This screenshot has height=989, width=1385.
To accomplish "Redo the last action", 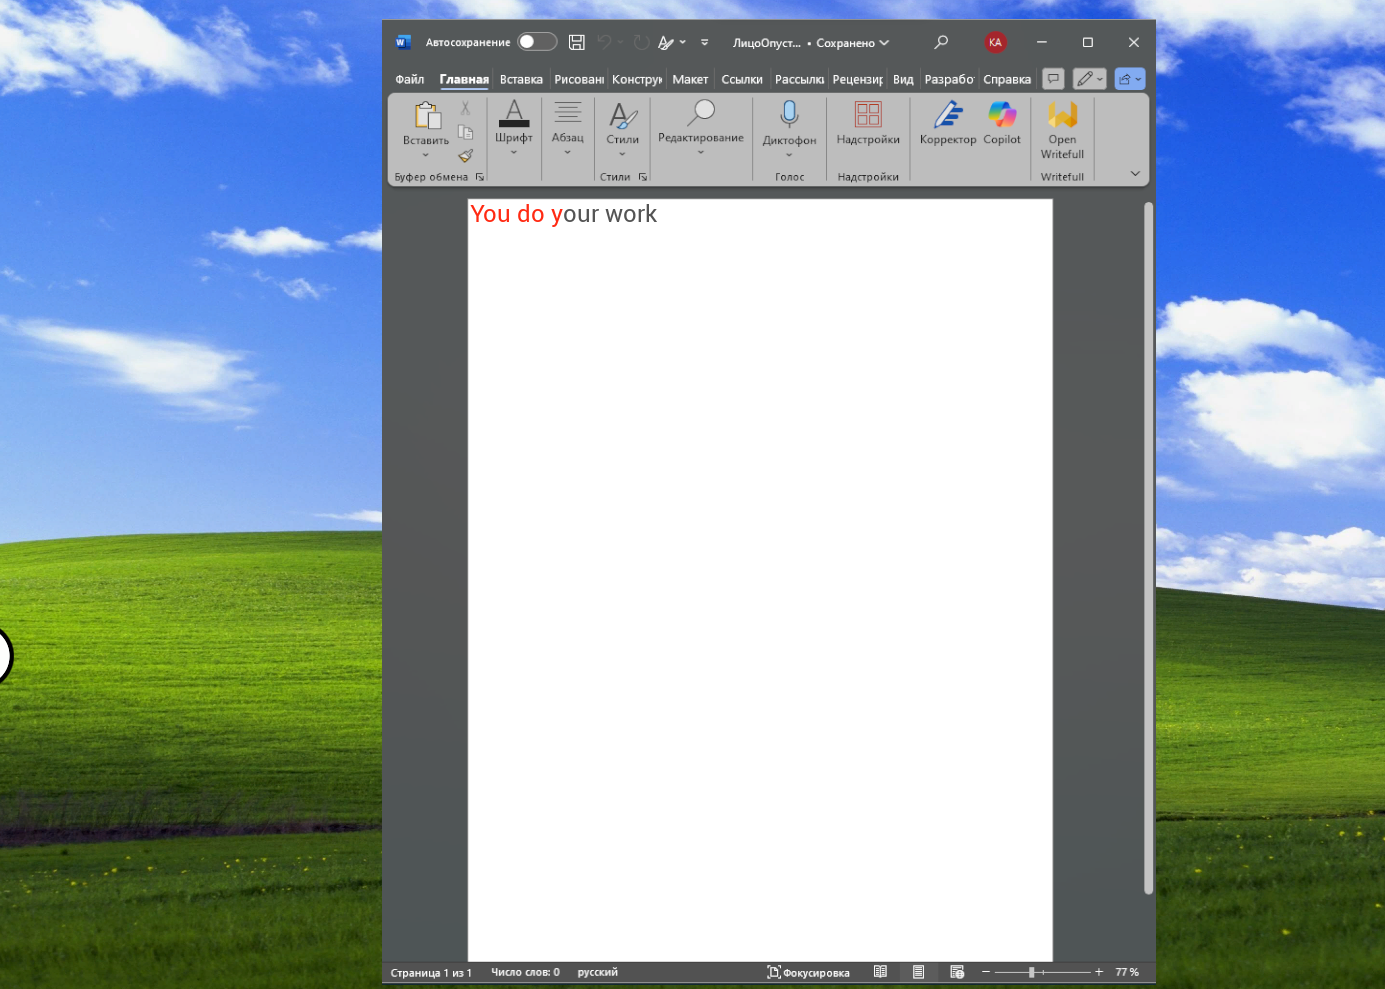I will [x=641, y=42].
